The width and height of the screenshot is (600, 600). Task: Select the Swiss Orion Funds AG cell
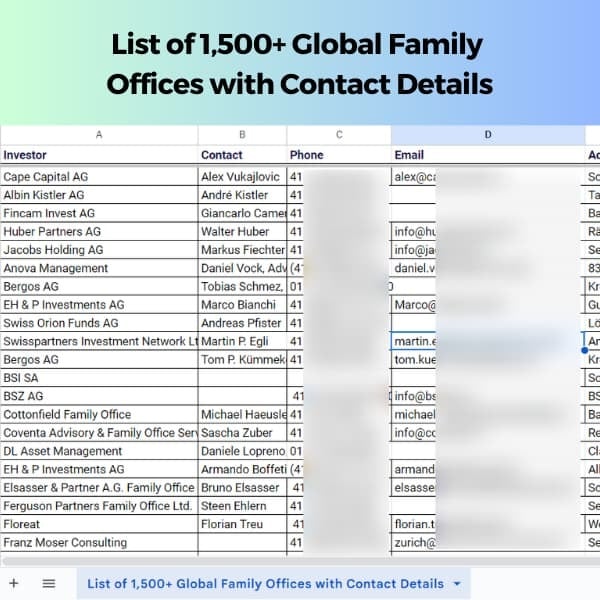click(99, 323)
